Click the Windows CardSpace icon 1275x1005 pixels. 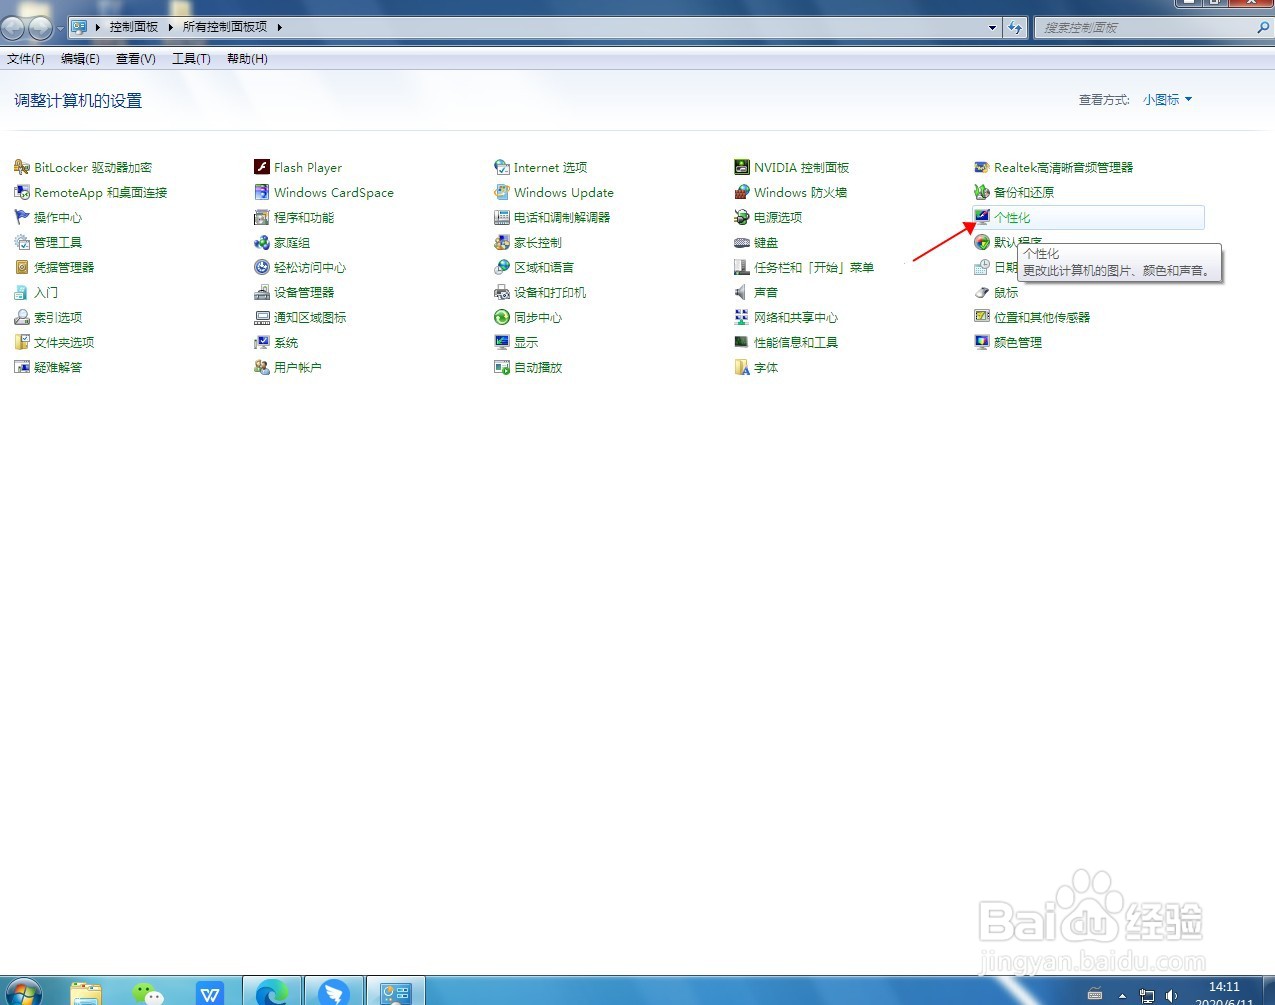(262, 192)
